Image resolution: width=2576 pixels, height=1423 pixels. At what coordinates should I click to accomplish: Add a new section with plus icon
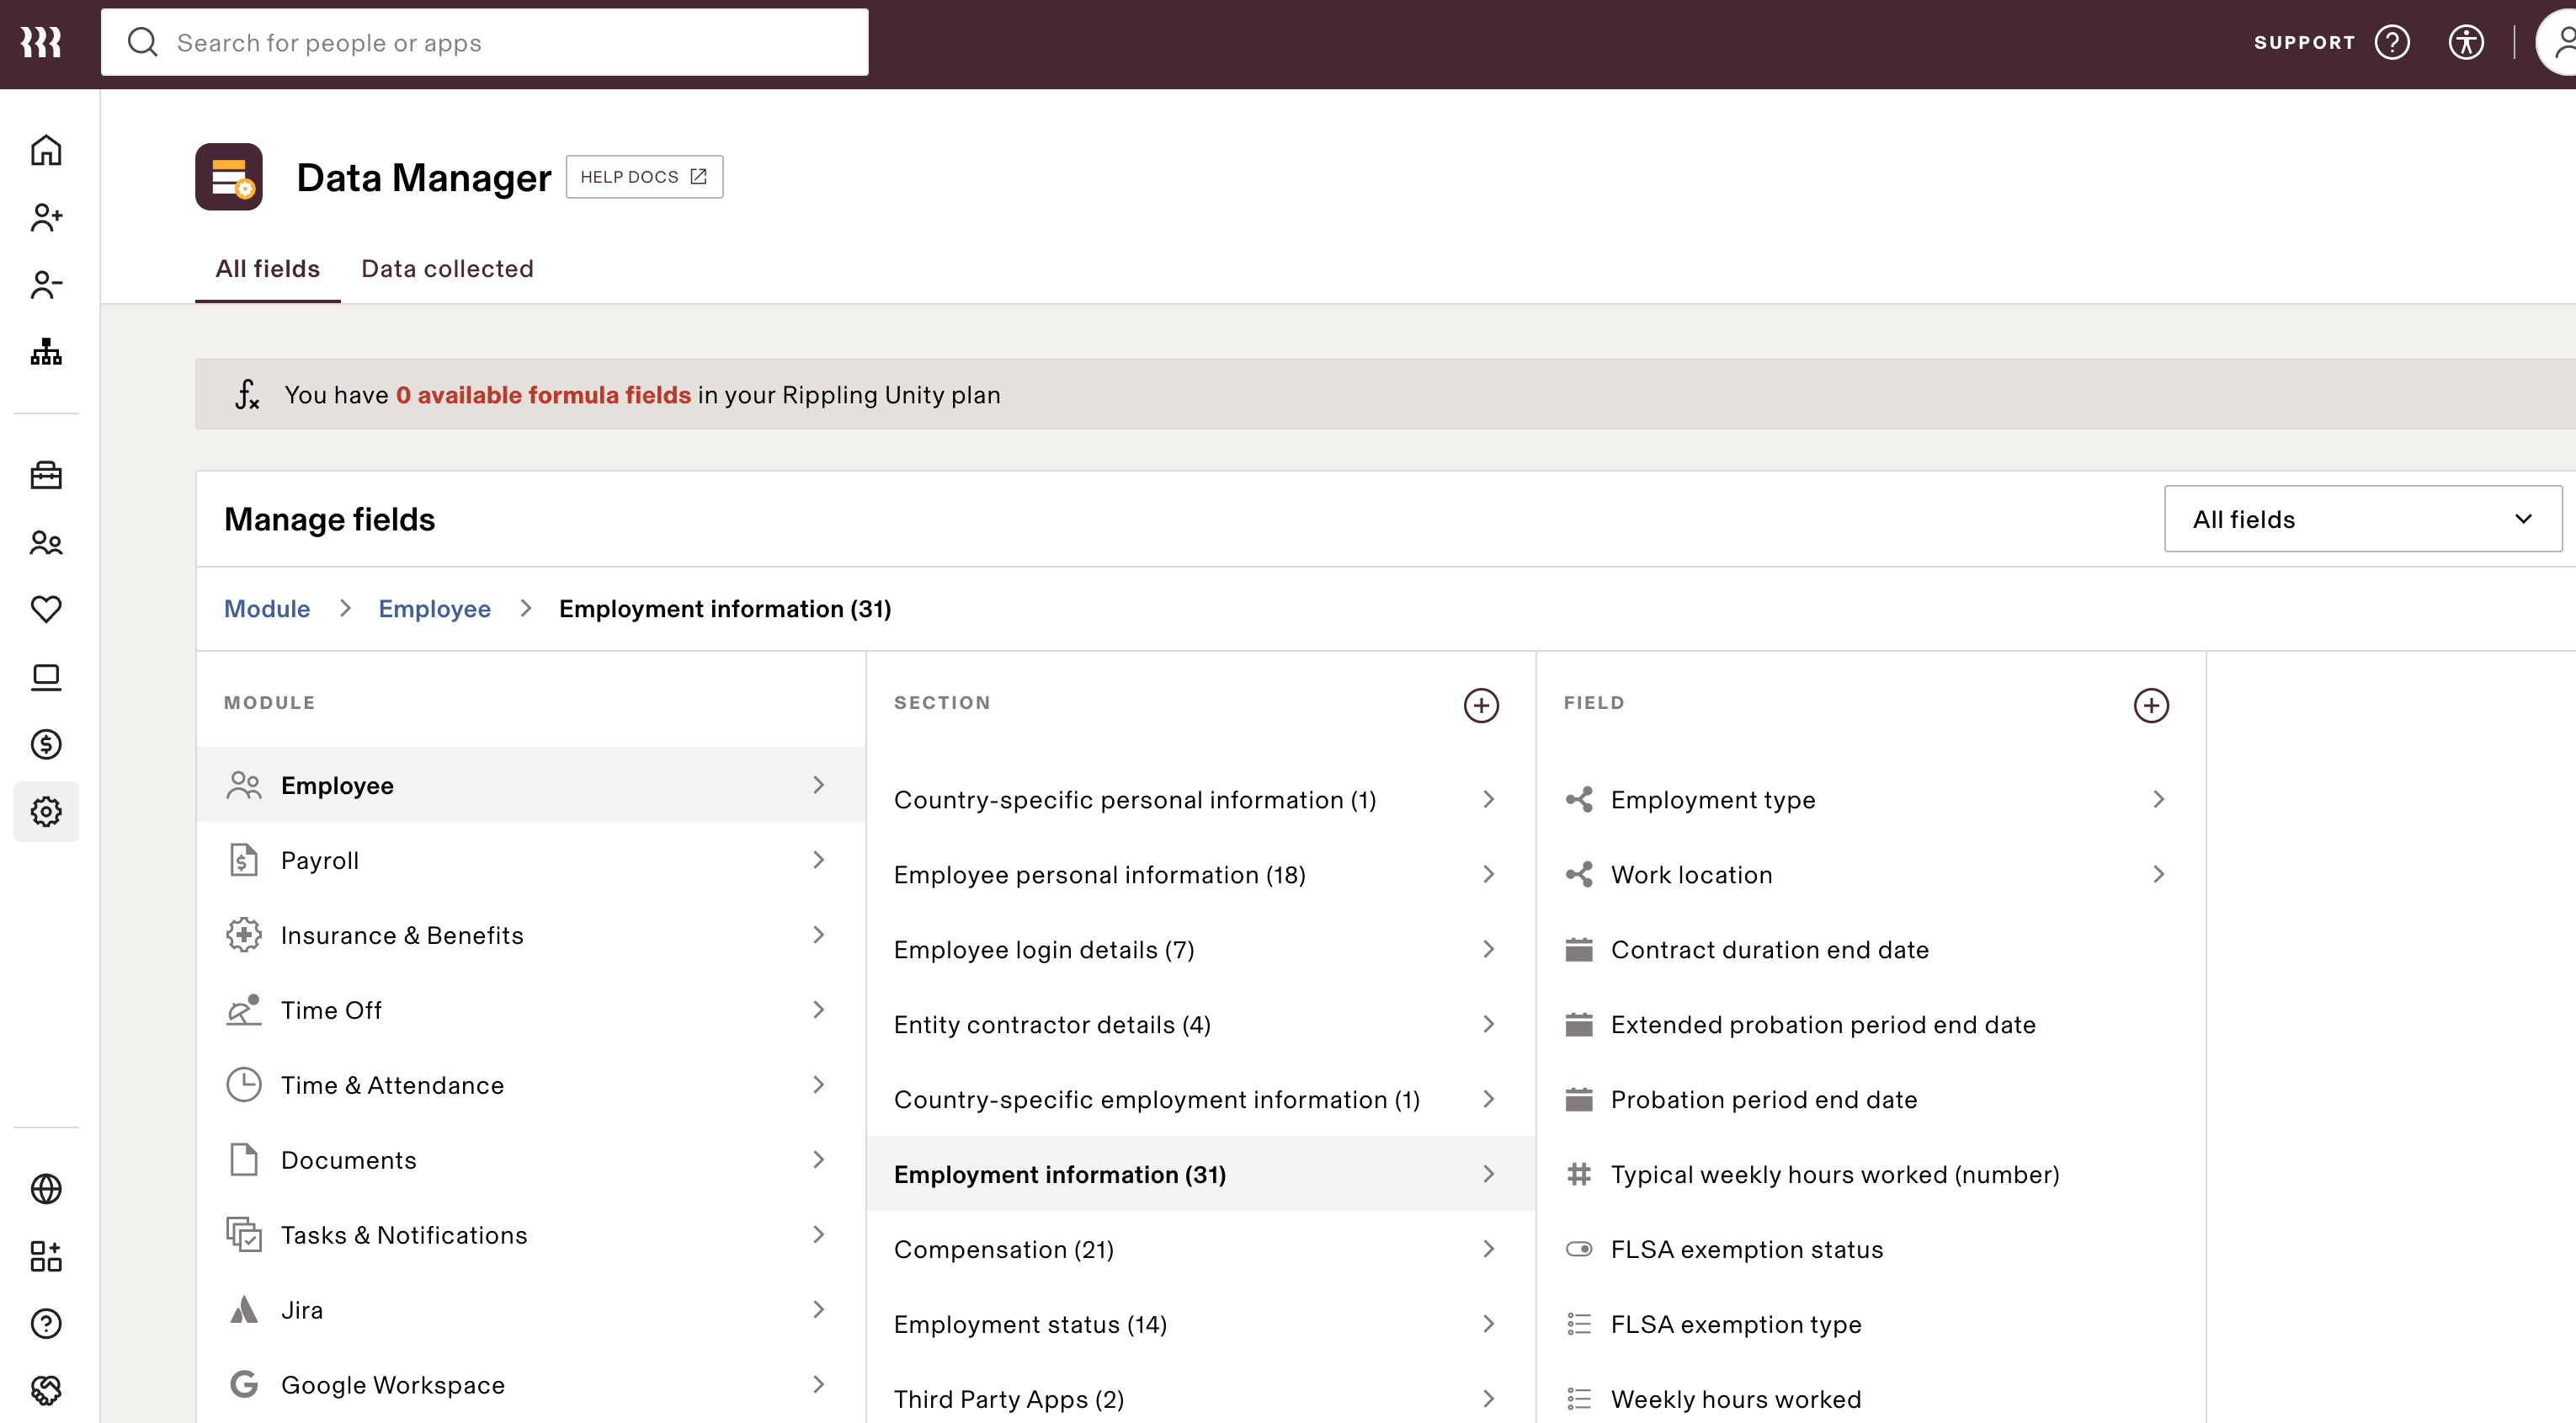1481,705
